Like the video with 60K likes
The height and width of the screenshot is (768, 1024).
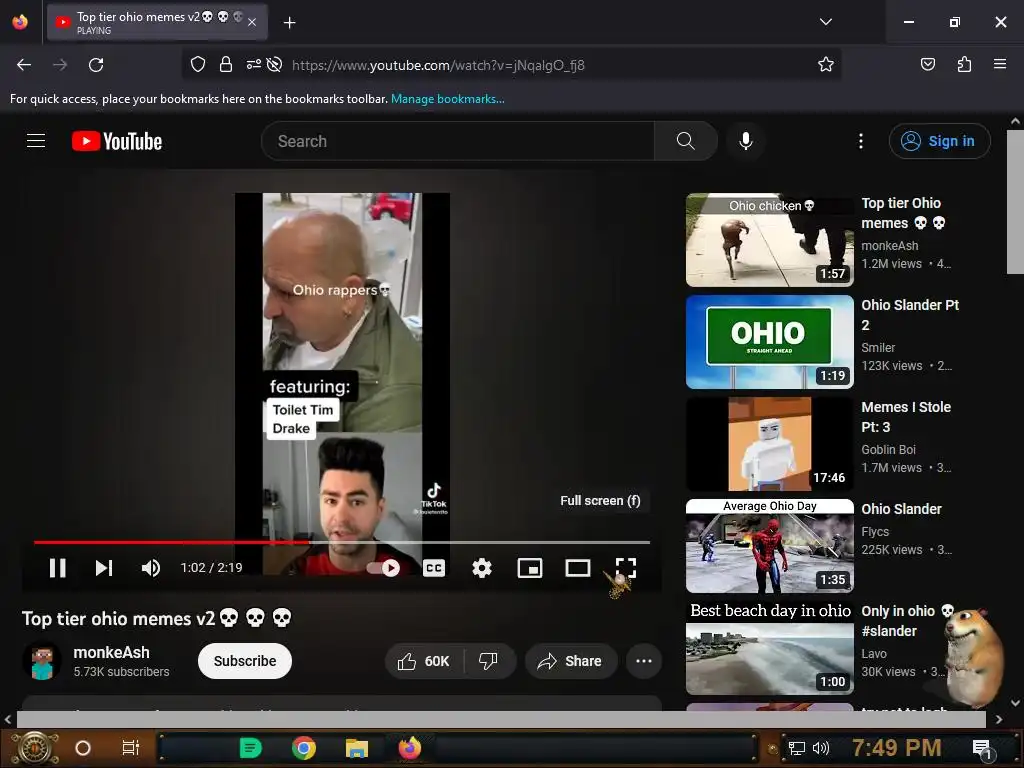424,661
